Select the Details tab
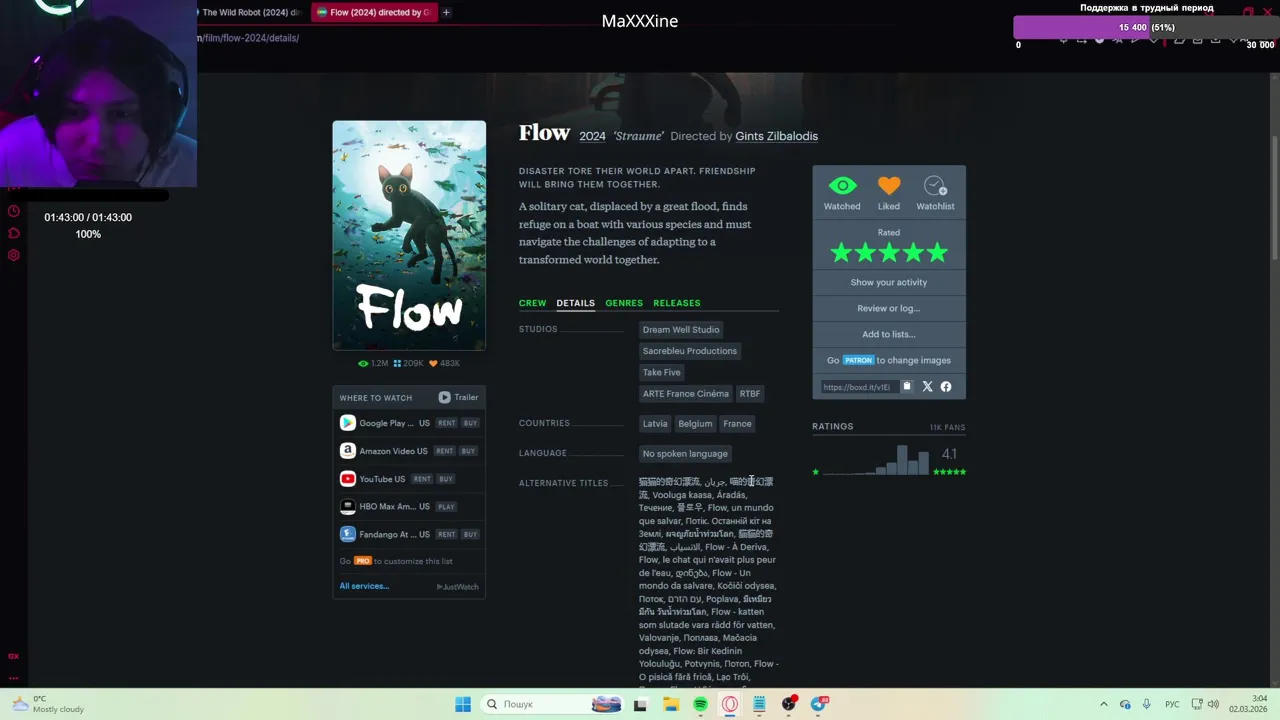The height and width of the screenshot is (720, 1280). 575,303
